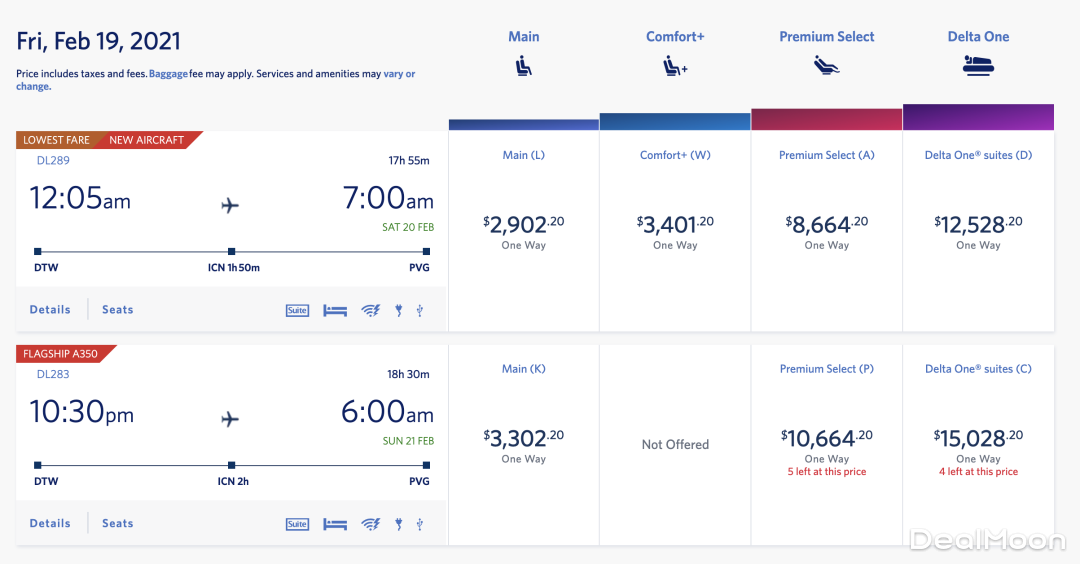Image resolution: width=1080 pixels, height=564 pixels.
Task: Select the Premium Select column header
Action: point(826,37)
